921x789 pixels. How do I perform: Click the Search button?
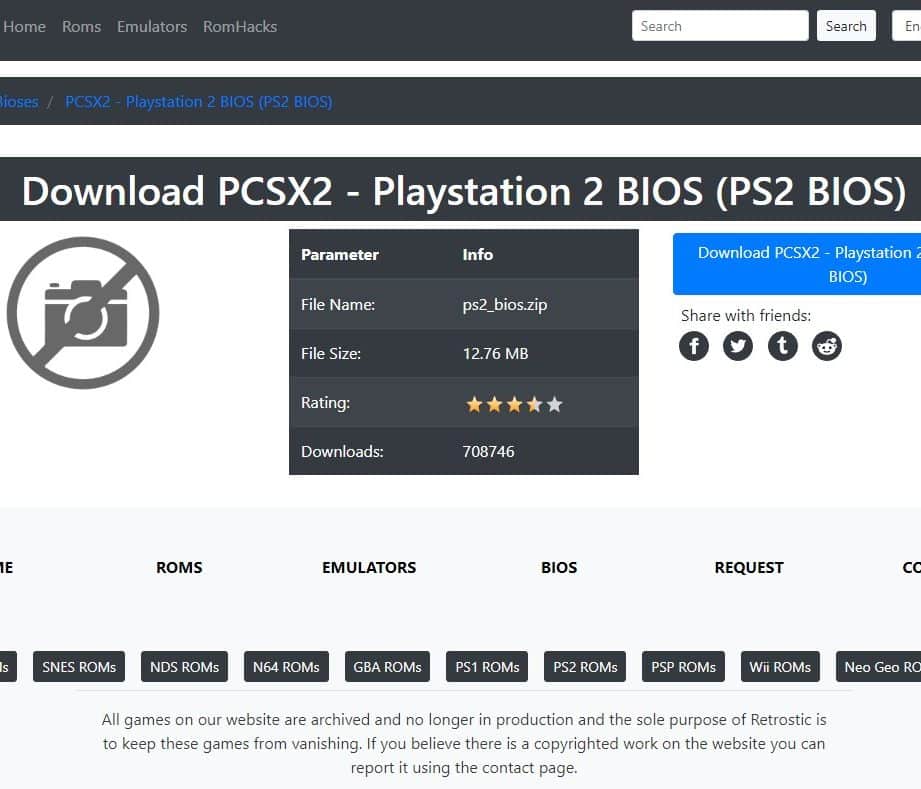pos(846,26)
